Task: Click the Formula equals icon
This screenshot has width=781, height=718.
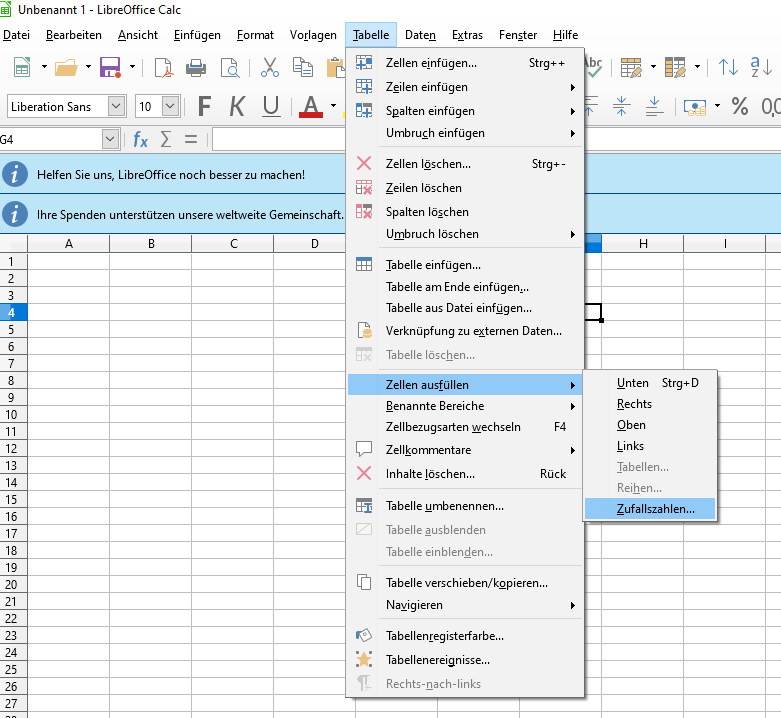Action: click(x=191, y=139)
